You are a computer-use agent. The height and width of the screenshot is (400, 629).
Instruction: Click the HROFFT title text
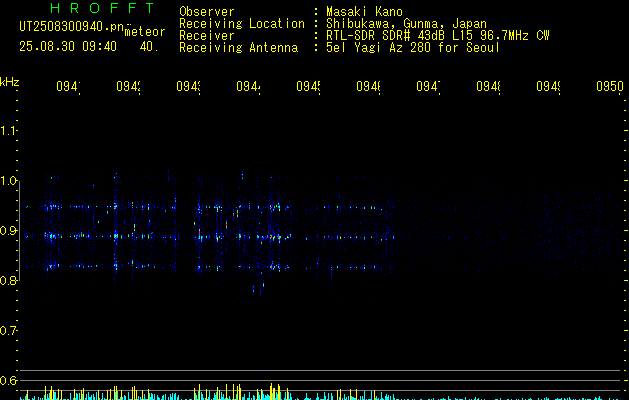(x=103, y=8)
